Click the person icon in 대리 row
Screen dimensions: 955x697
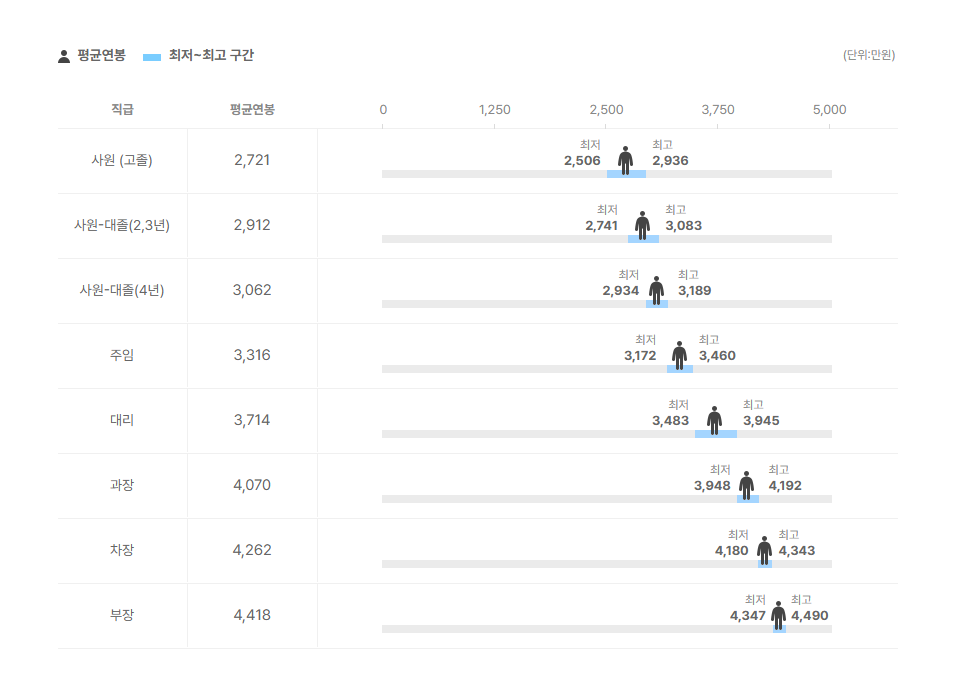point(714,420)
